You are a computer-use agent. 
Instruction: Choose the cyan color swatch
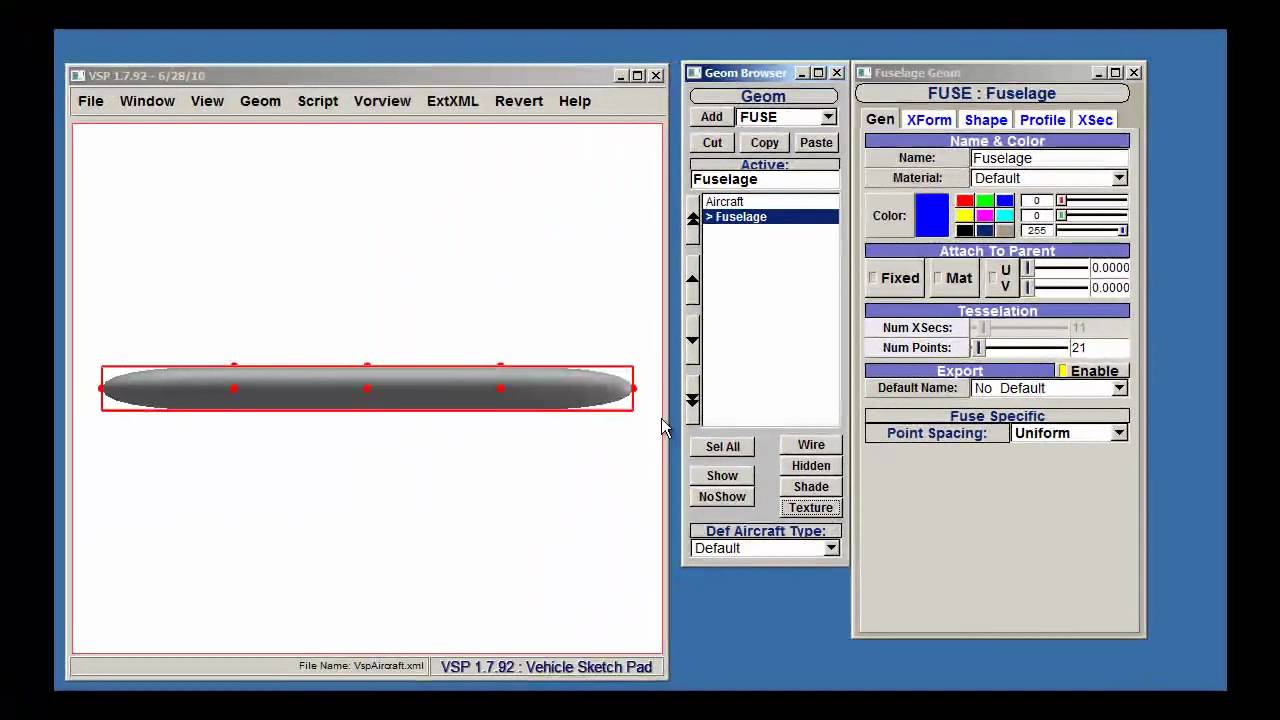1005,216
